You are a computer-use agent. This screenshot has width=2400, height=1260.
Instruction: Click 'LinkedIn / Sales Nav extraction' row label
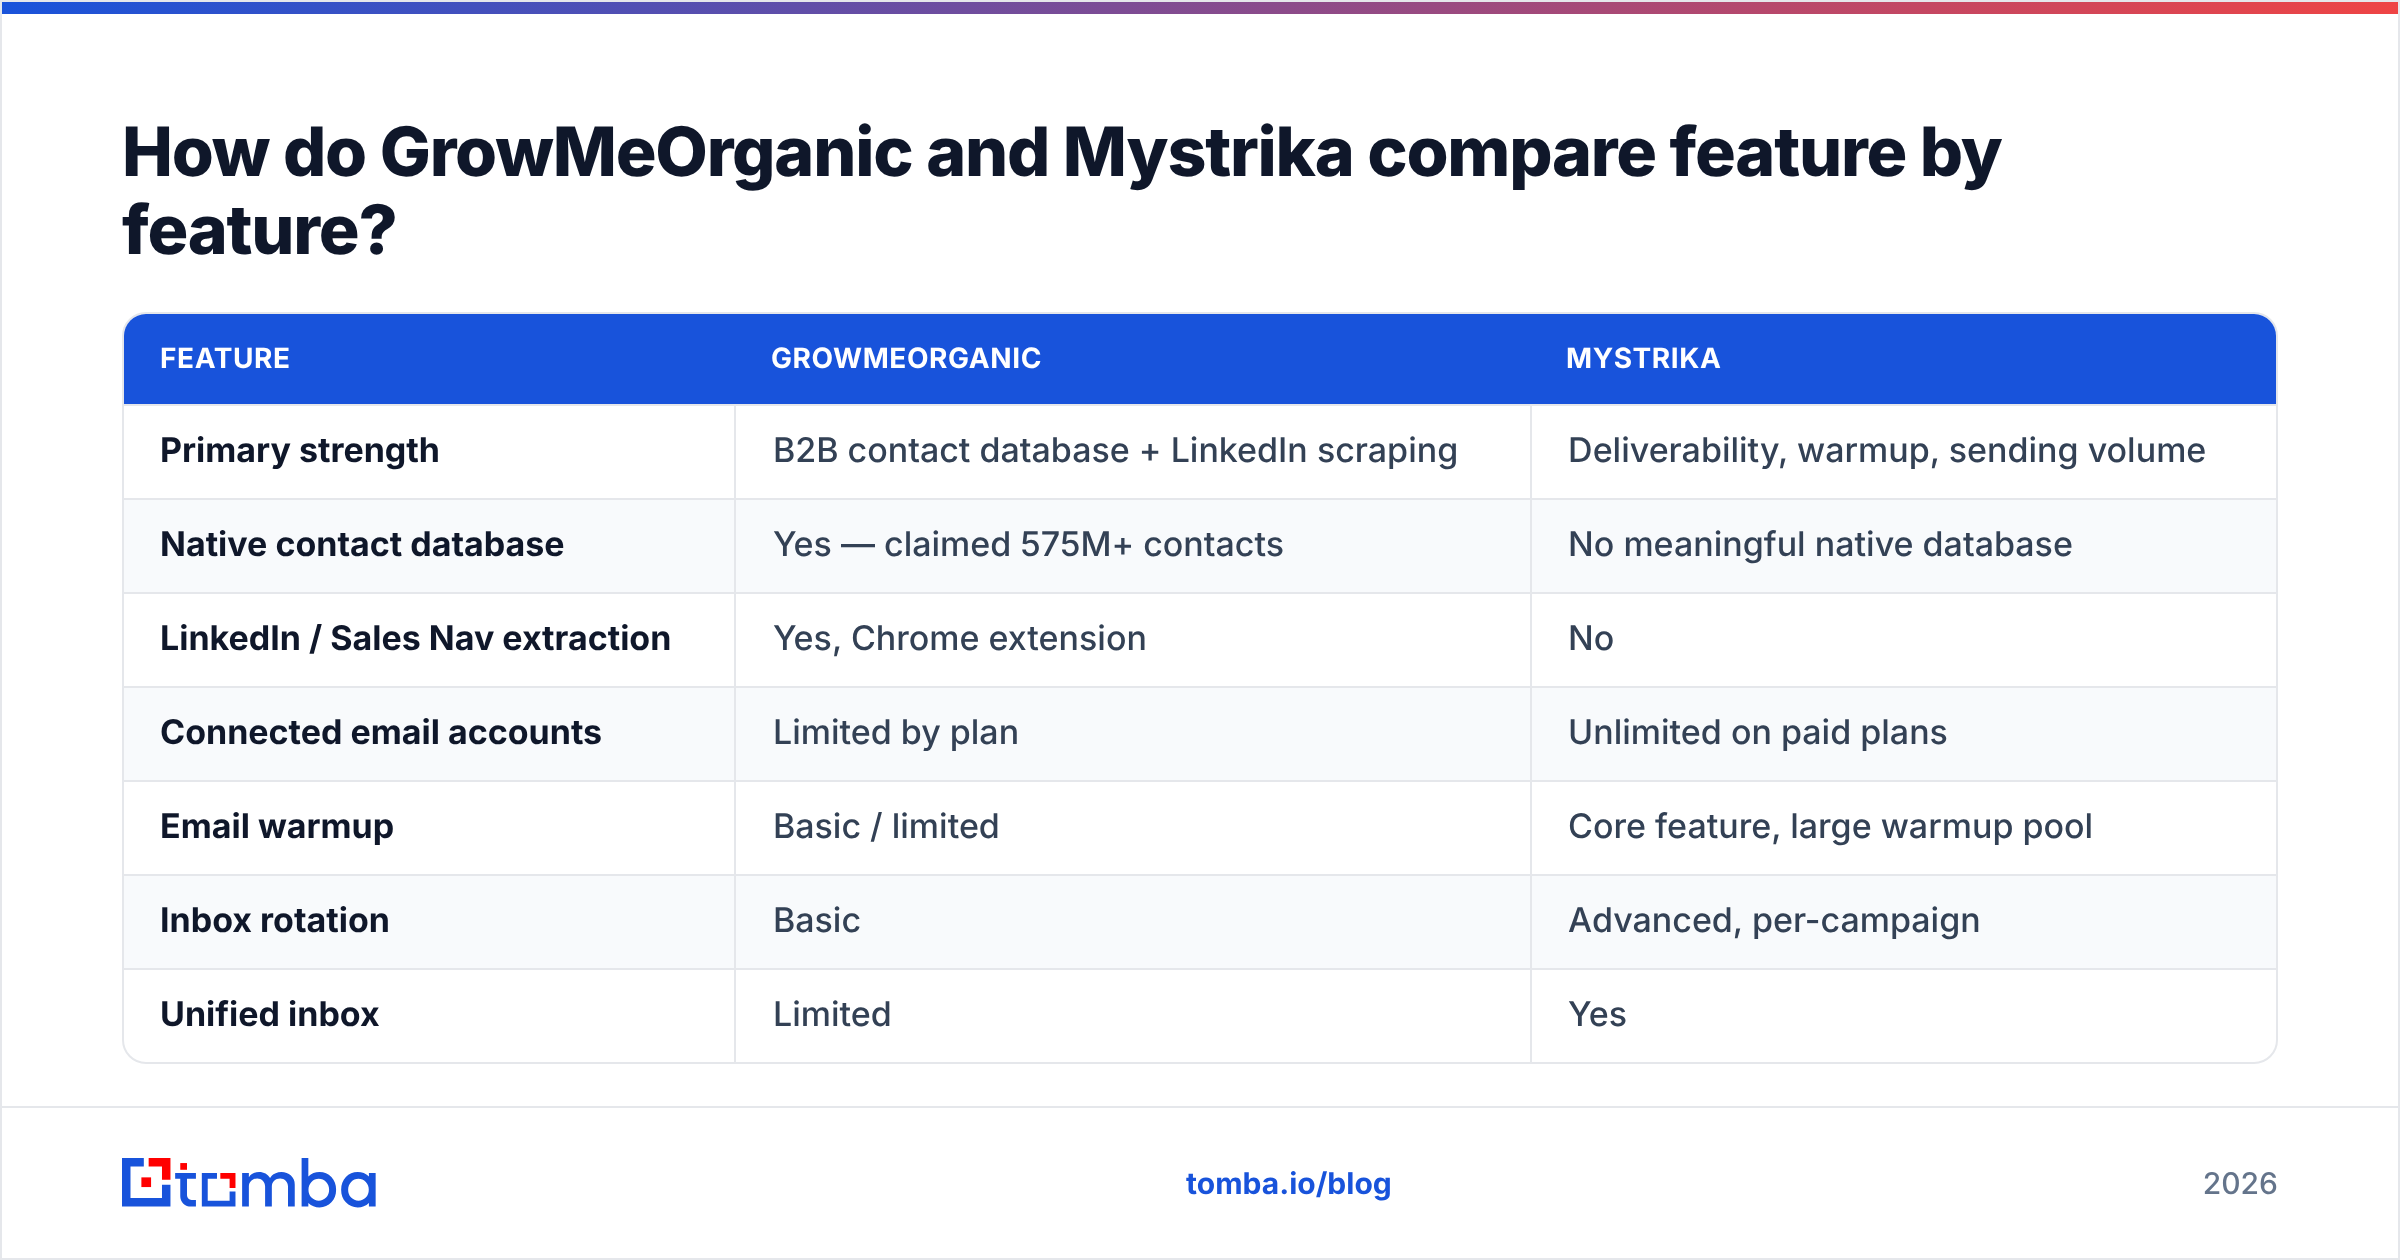pyautogui.click(x=415, y=638)
